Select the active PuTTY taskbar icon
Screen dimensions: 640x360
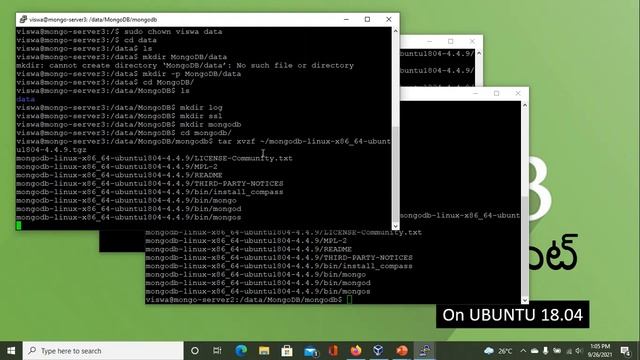425,351
